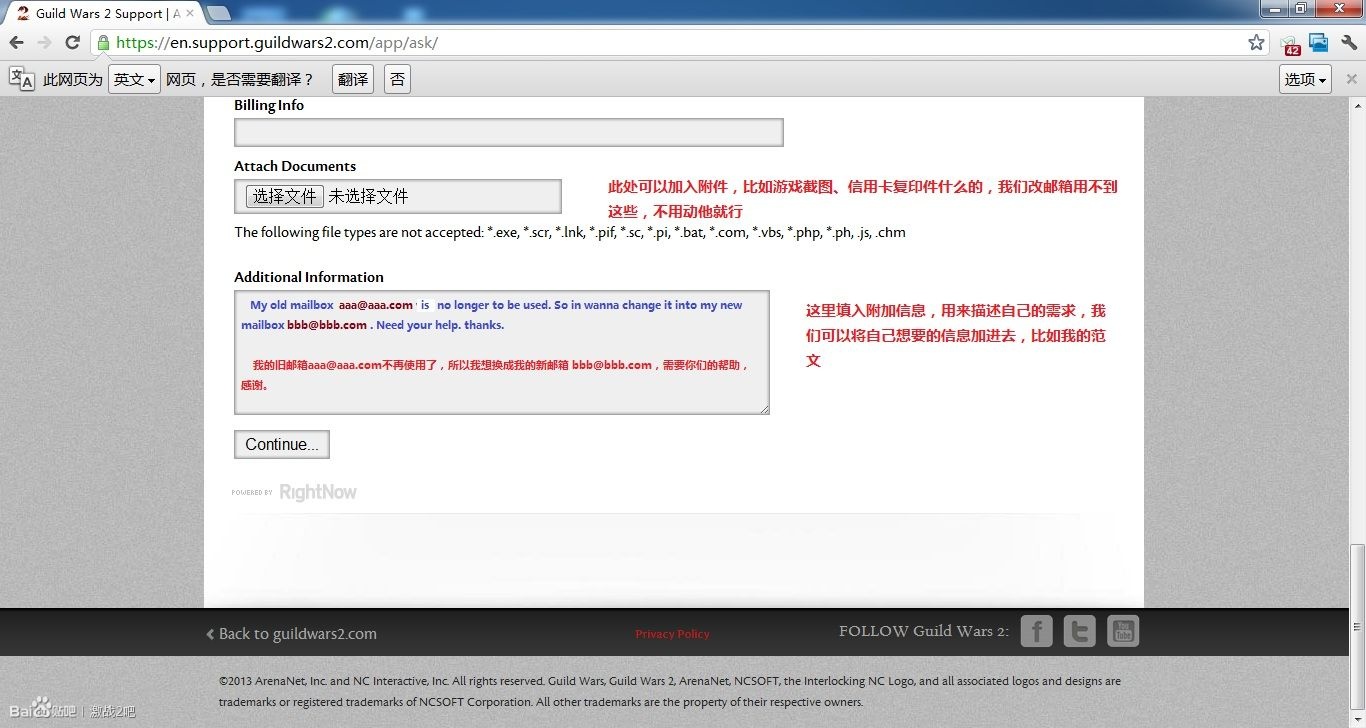
Task: Click the Continue... button
Action: tap(282, 445)
